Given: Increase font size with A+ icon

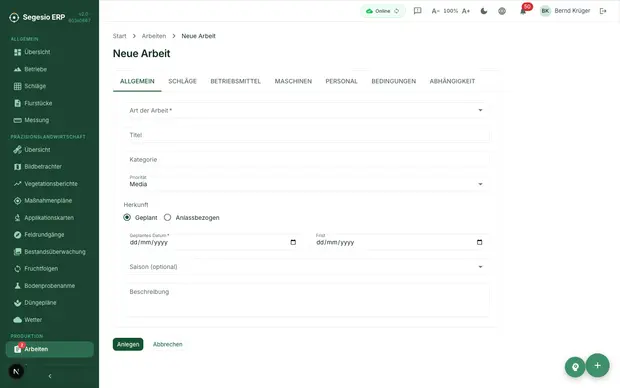Looking at the screenshot, I should coord(466,11).
